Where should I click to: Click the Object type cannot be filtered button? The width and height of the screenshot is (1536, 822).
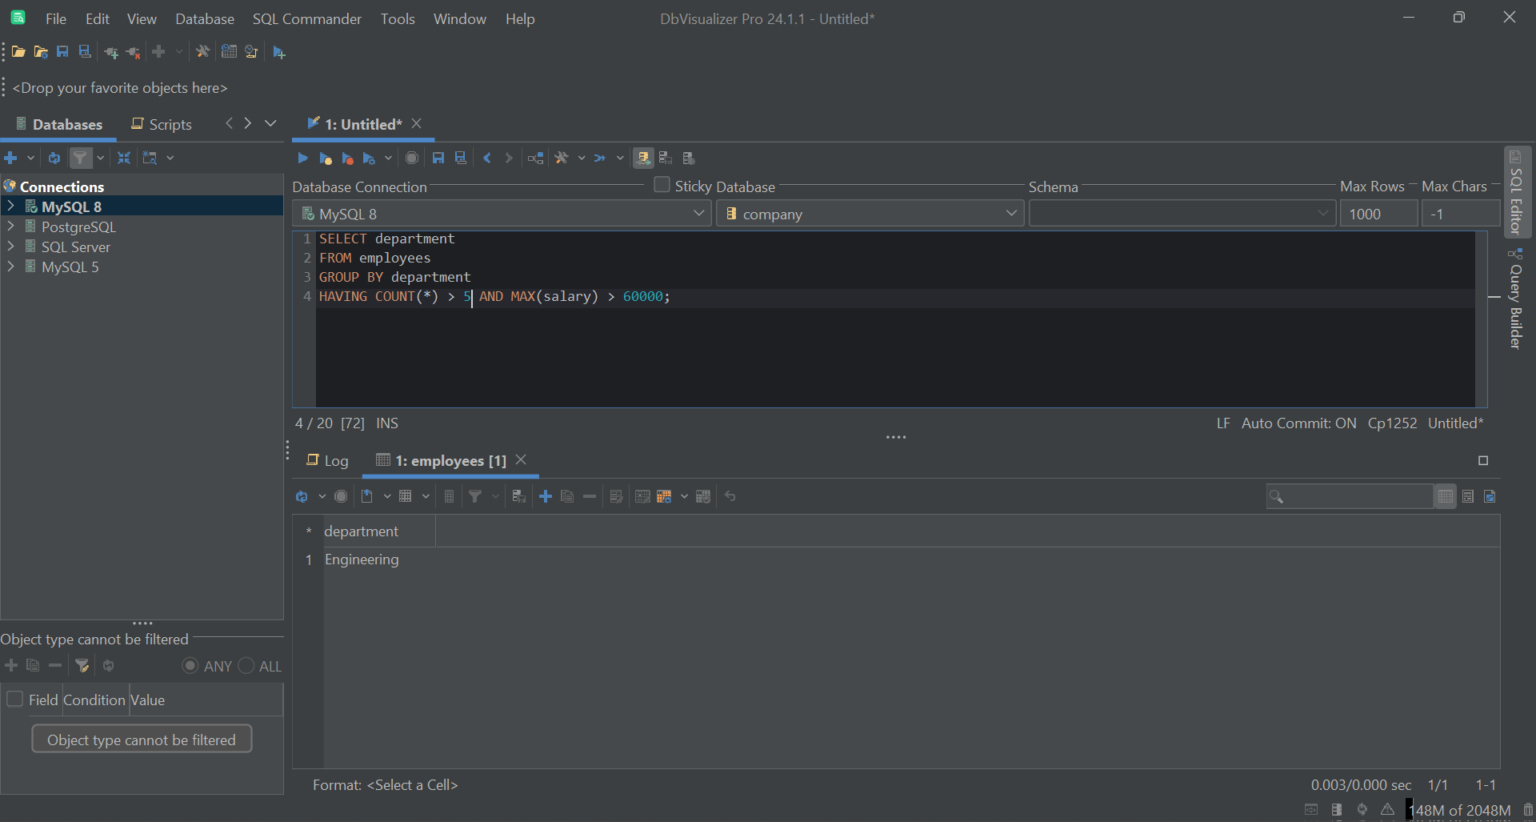[x=141, y=739]
